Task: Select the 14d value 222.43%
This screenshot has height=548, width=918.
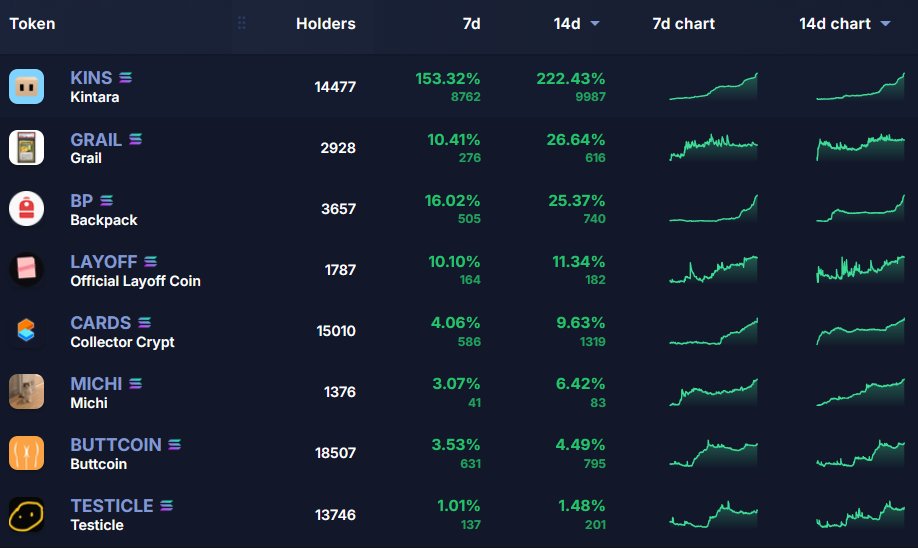Action: coord(571,78)
